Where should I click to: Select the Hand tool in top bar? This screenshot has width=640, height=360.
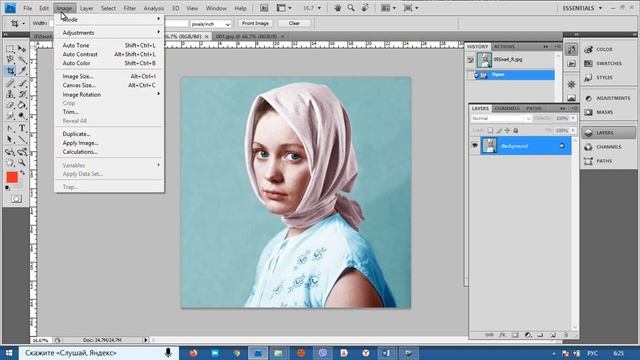[x=338, y=8]
